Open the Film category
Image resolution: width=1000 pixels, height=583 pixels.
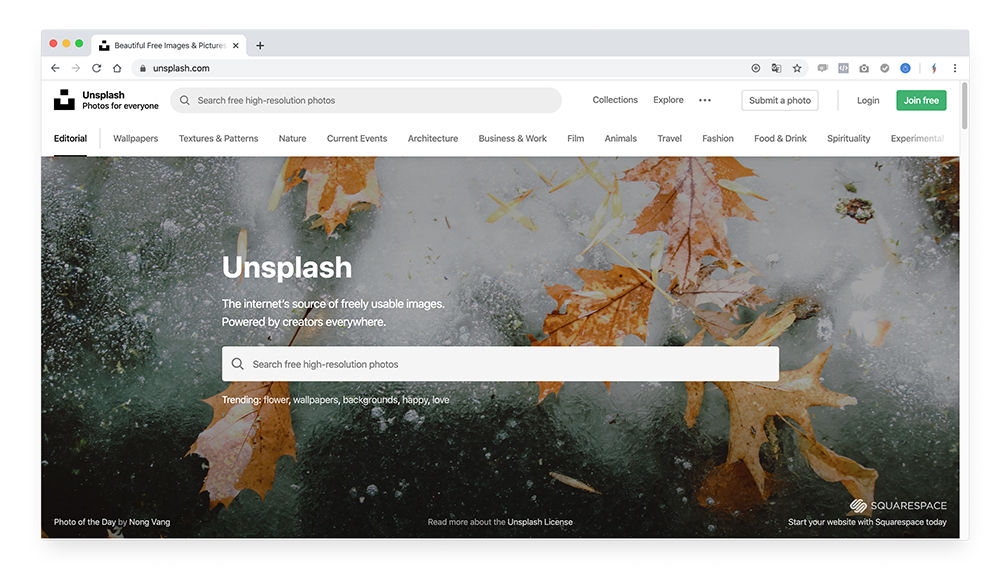[575, 138]
